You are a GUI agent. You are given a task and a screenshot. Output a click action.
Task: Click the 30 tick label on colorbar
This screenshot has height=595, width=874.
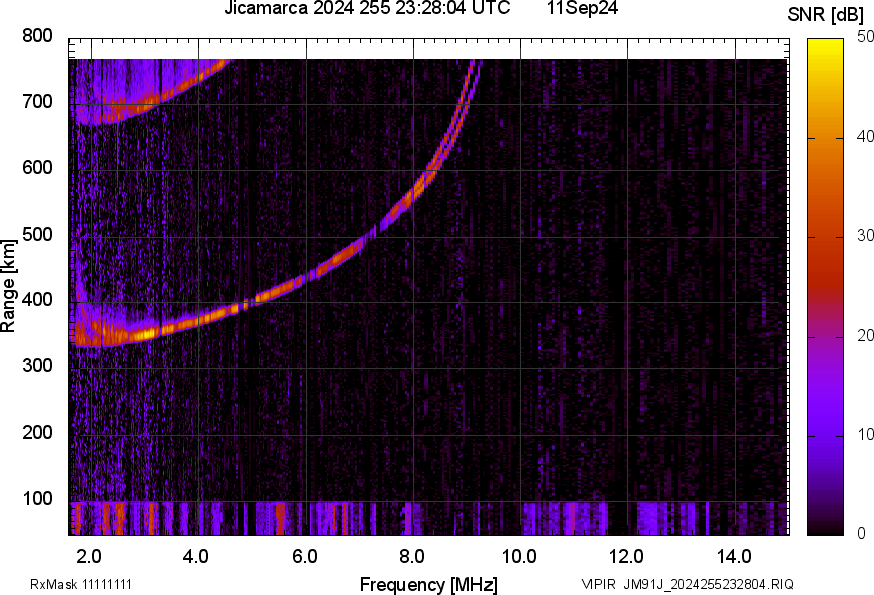tap(864, 237)
